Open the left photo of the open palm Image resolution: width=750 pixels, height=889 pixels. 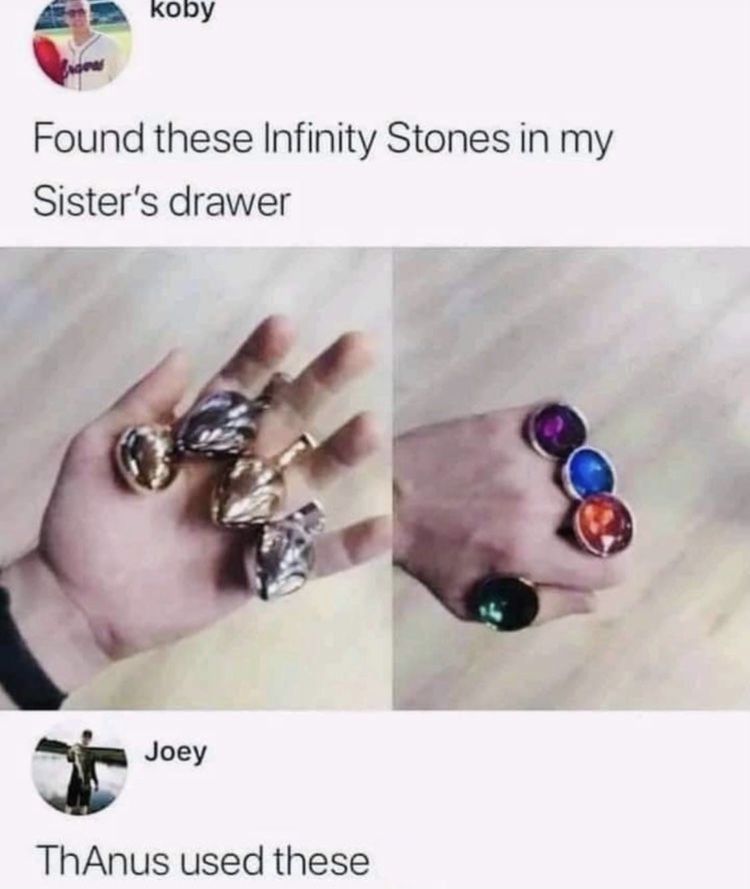(196, 479)
